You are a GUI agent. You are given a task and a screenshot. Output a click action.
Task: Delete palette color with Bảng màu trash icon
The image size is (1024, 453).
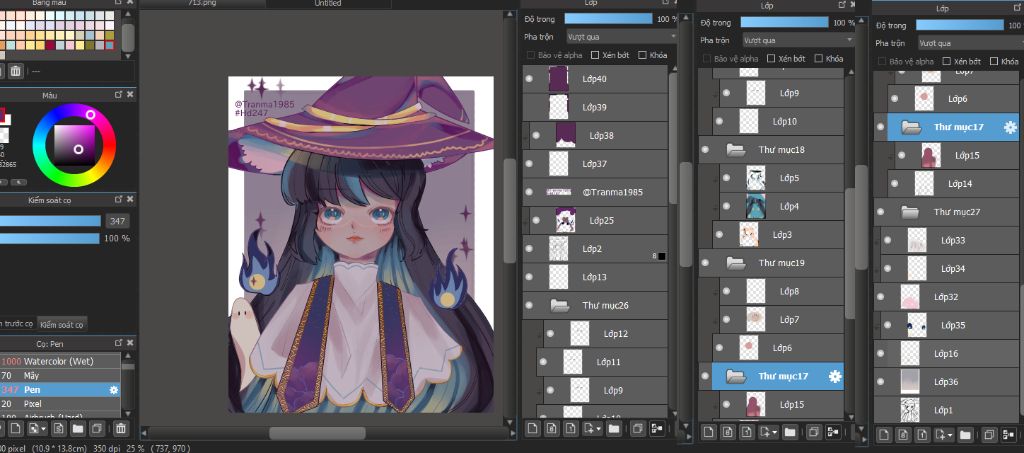(x=16, y=70)
